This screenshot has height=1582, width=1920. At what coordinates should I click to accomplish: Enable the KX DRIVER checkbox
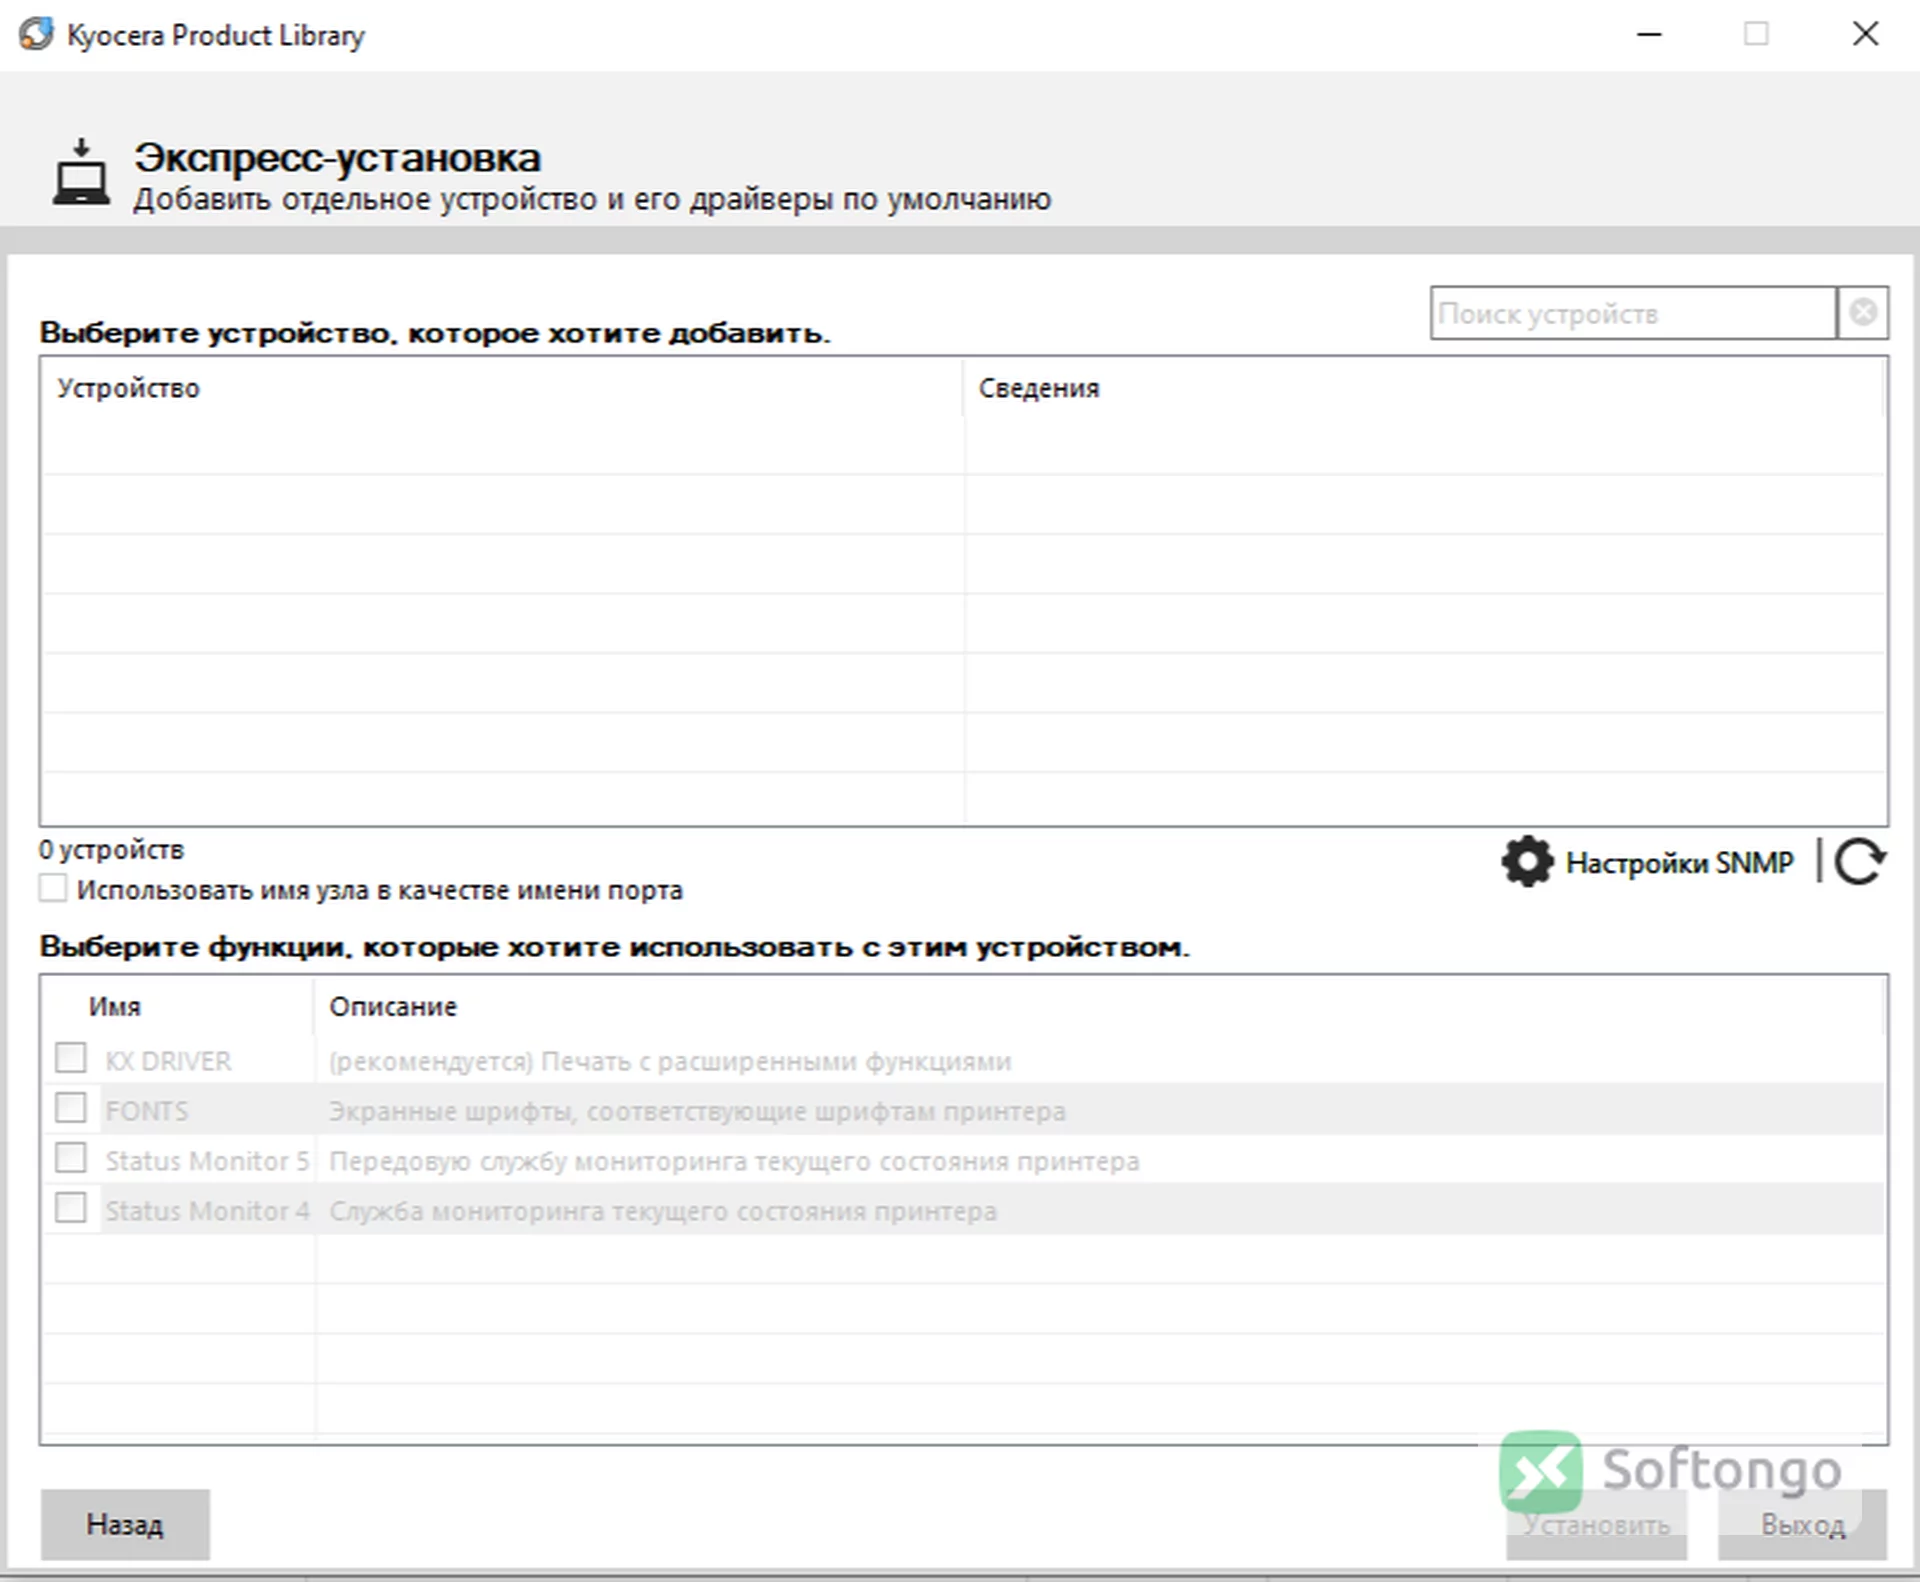70,1058
